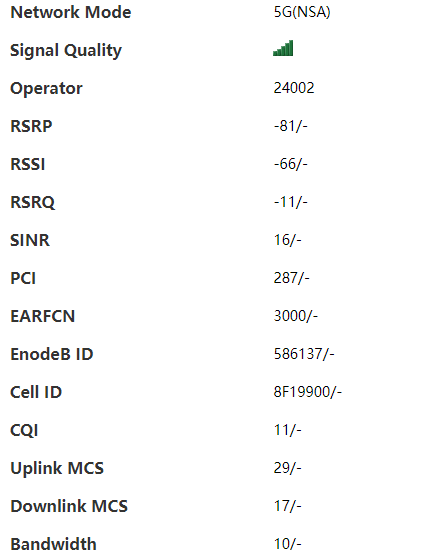The height and width of the screenshot is (550, 428).
Task: Click the RSSI value -66/-
Action: tap(290, 164)
